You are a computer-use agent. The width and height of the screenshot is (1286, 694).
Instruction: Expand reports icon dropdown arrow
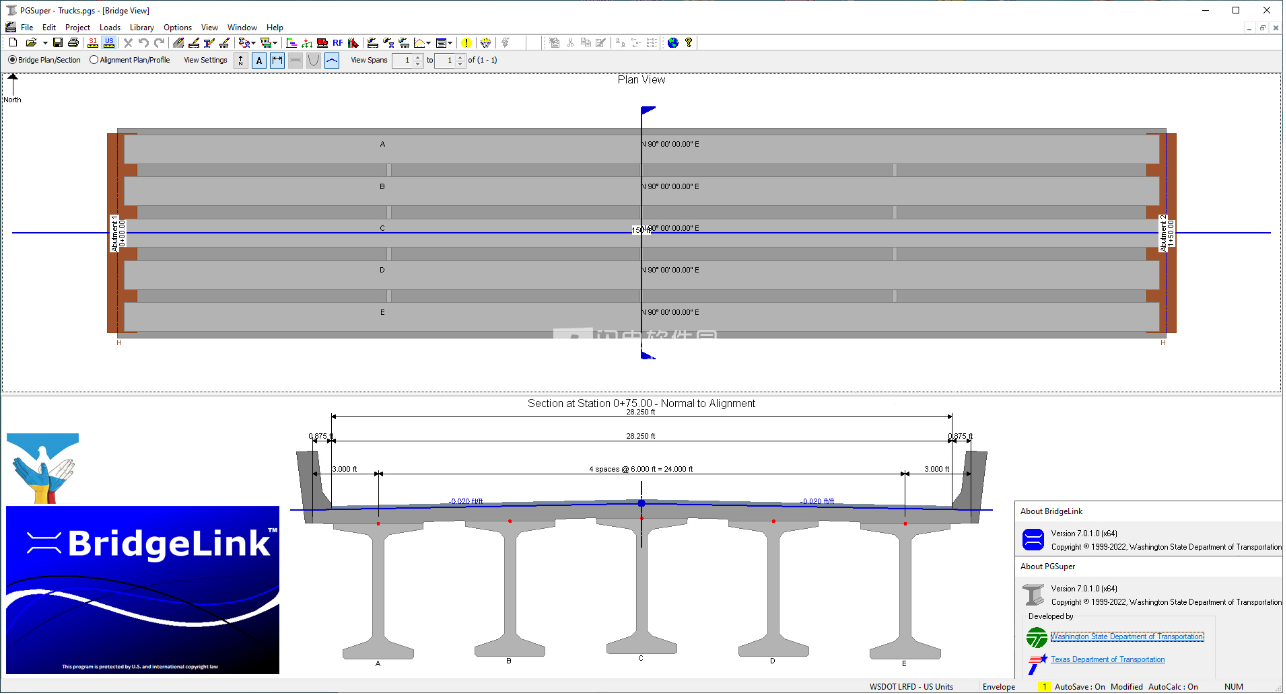pyautogui.click(x=451, y=43)
